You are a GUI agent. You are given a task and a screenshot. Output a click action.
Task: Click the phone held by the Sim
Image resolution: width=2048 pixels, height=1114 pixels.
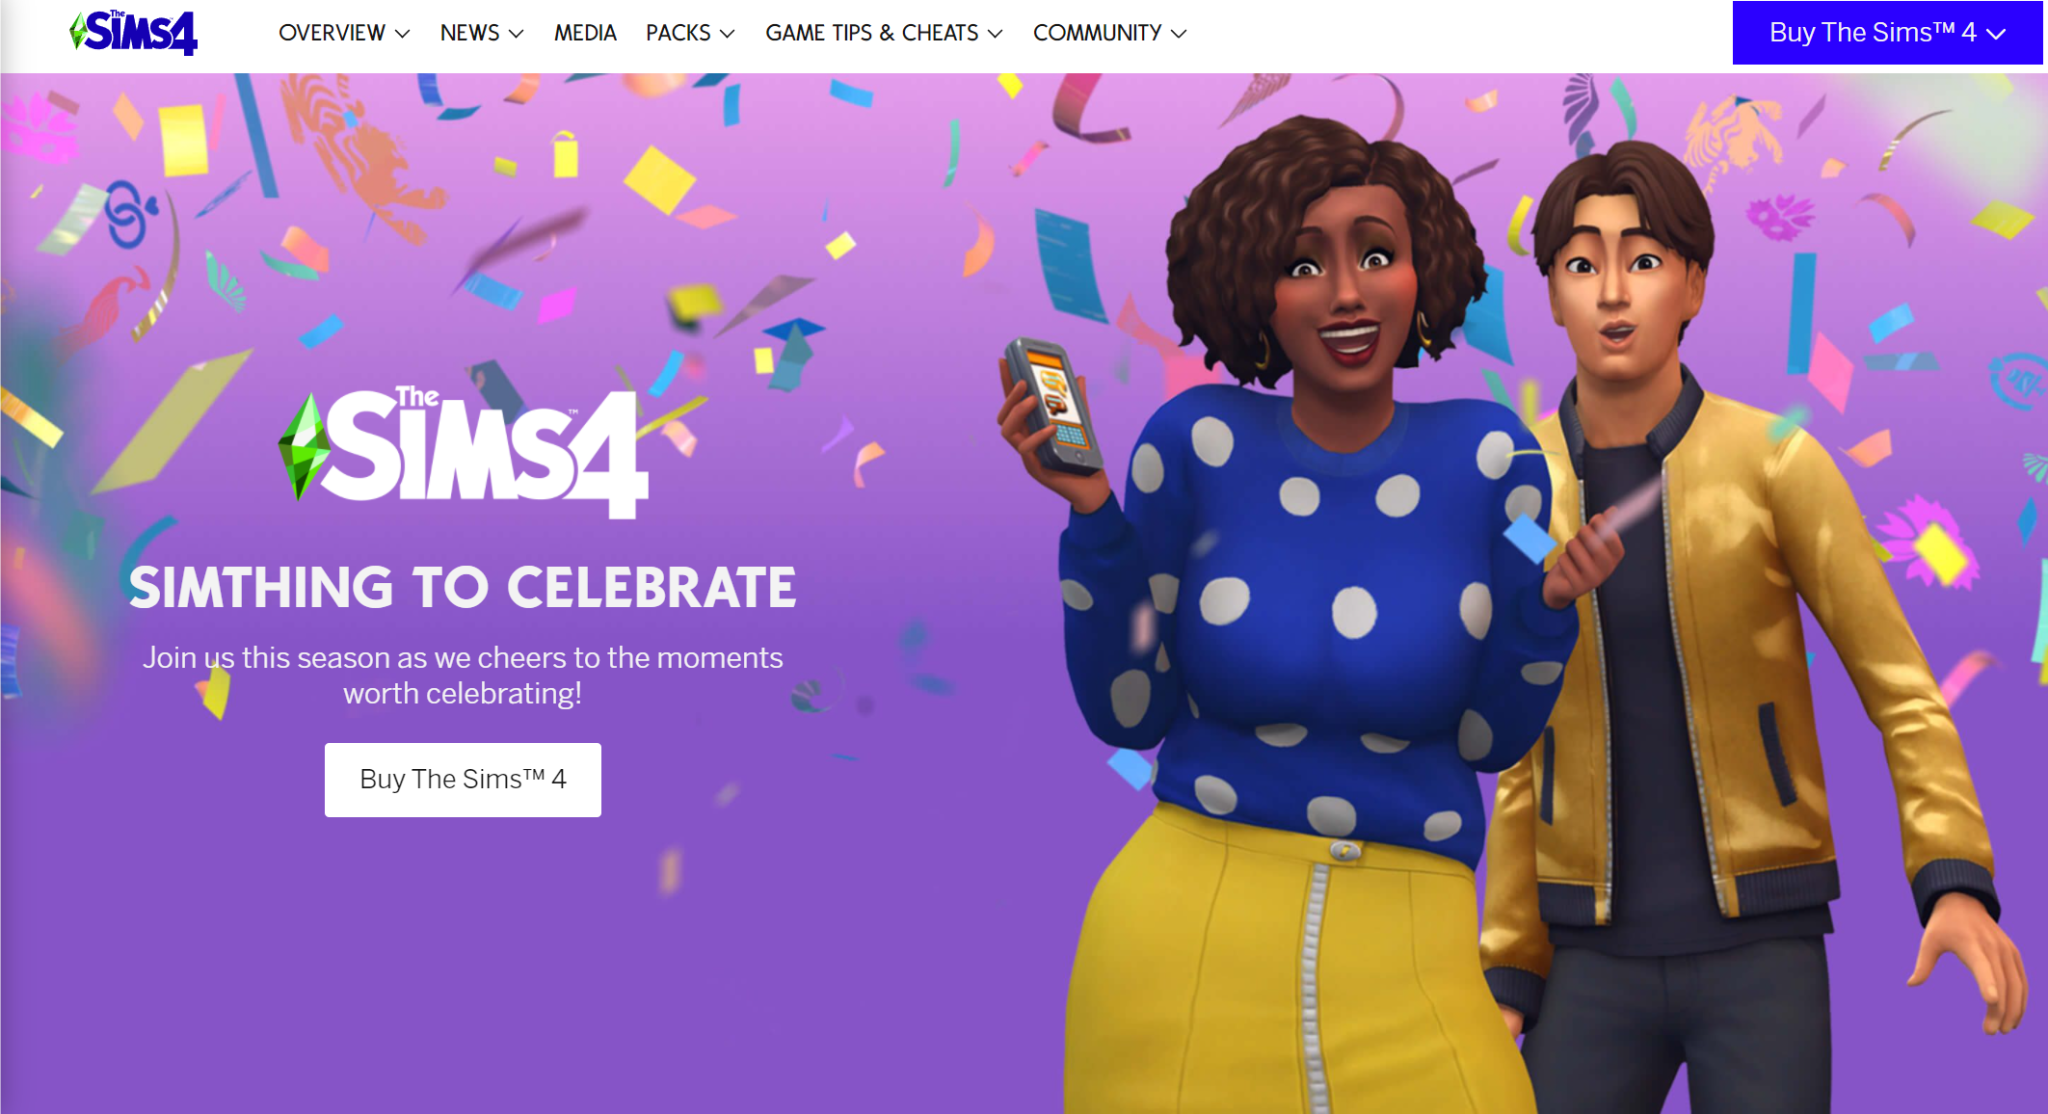1053,405
